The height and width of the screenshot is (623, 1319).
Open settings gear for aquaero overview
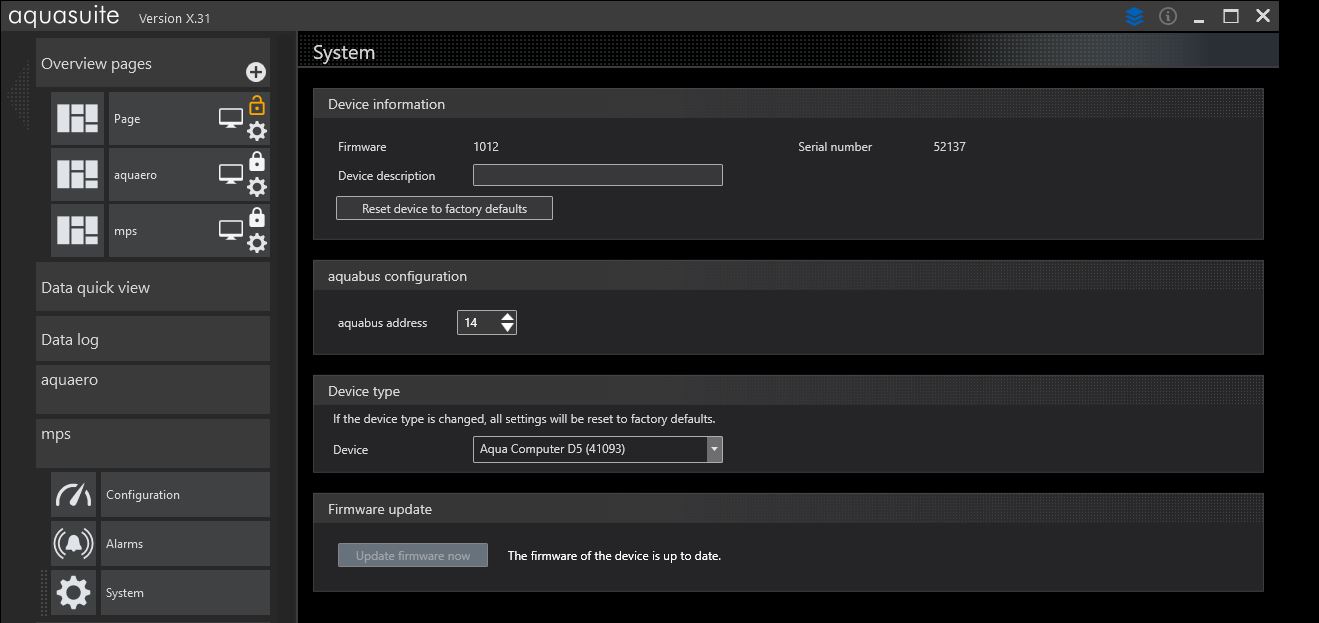click(257, 187)
